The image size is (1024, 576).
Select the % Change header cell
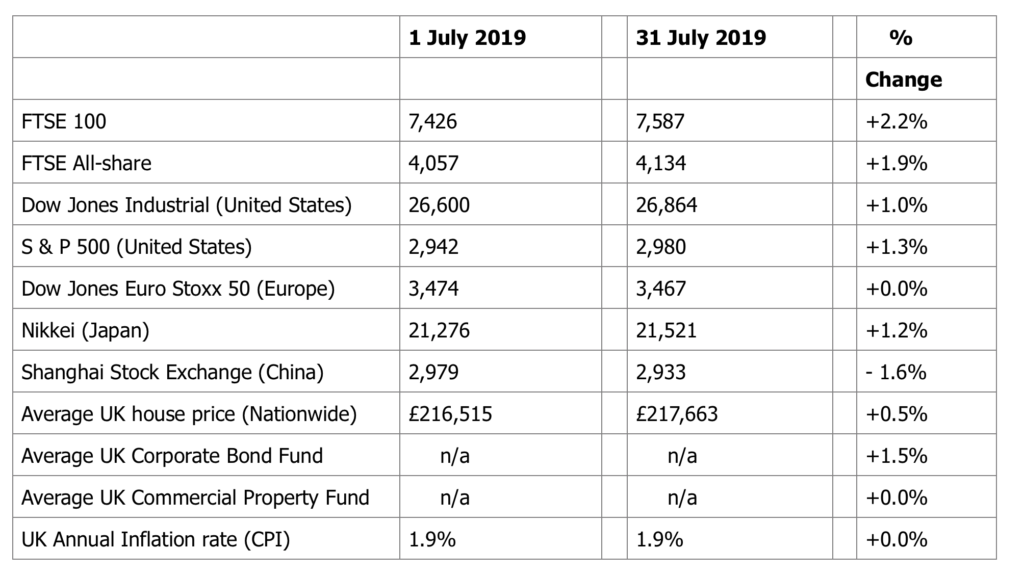click(903, 59)
